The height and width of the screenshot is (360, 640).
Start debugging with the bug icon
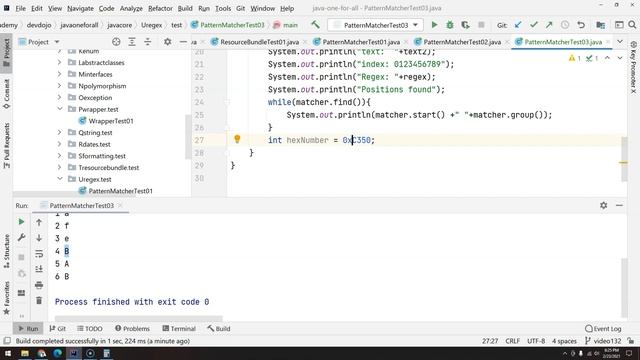click(450, 25)
